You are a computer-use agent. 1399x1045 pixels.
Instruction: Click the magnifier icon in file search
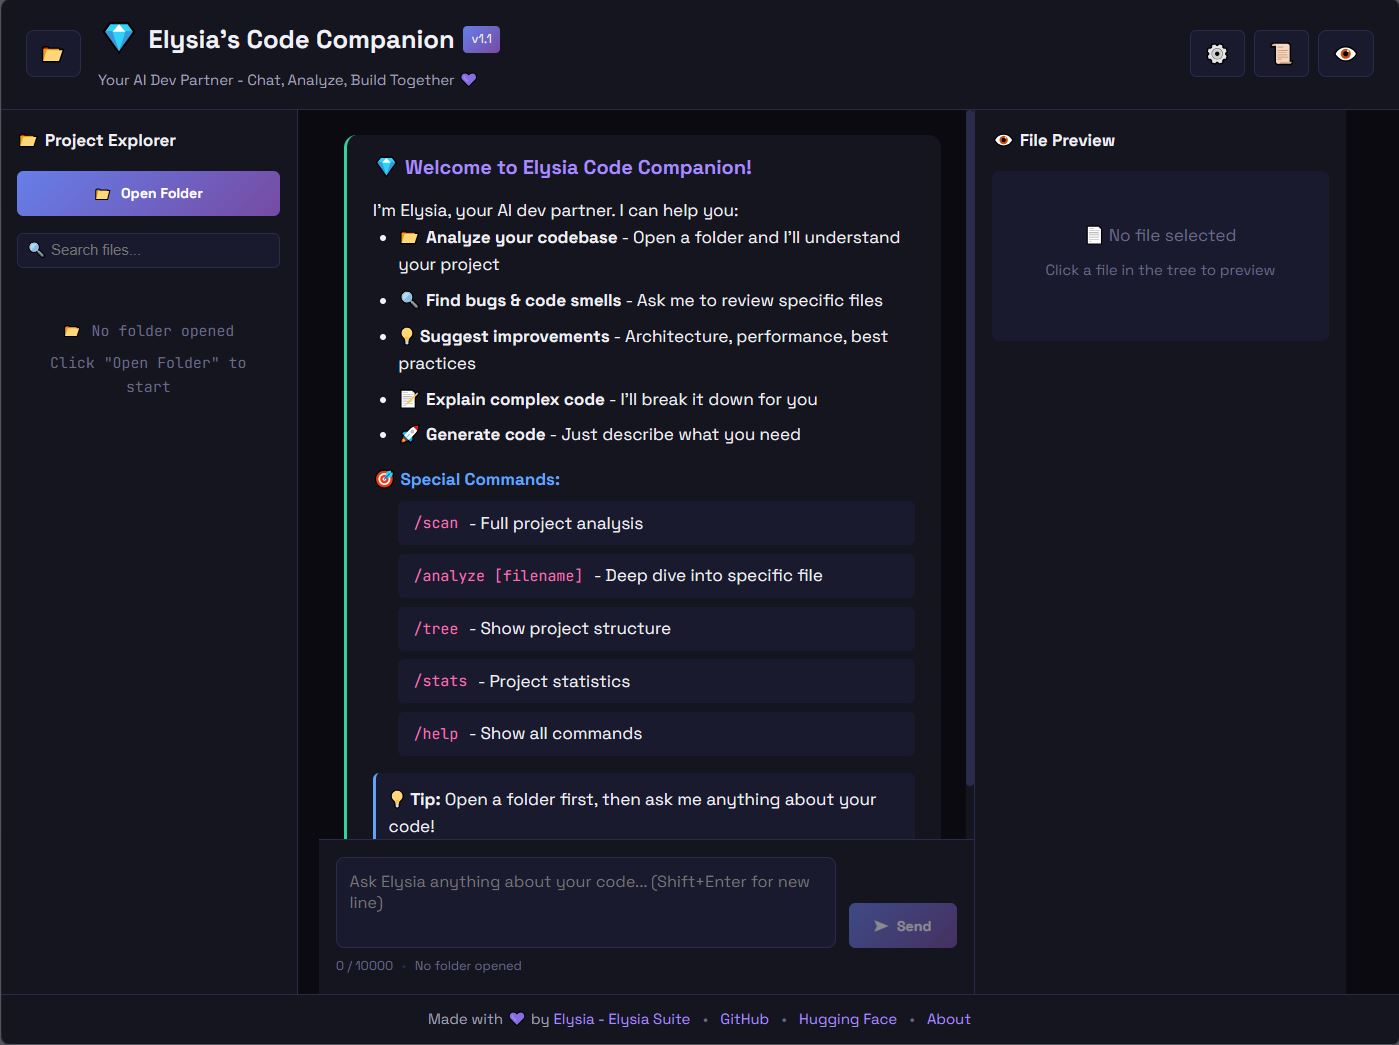click(37, 250)
